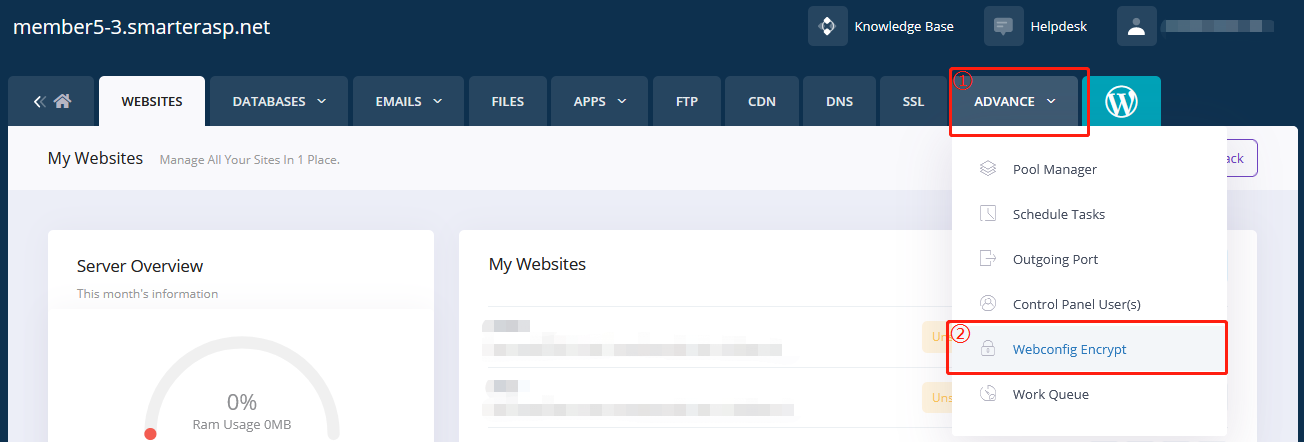Click the Work Queue icon
1304x442 pixels.
(988, 394)
